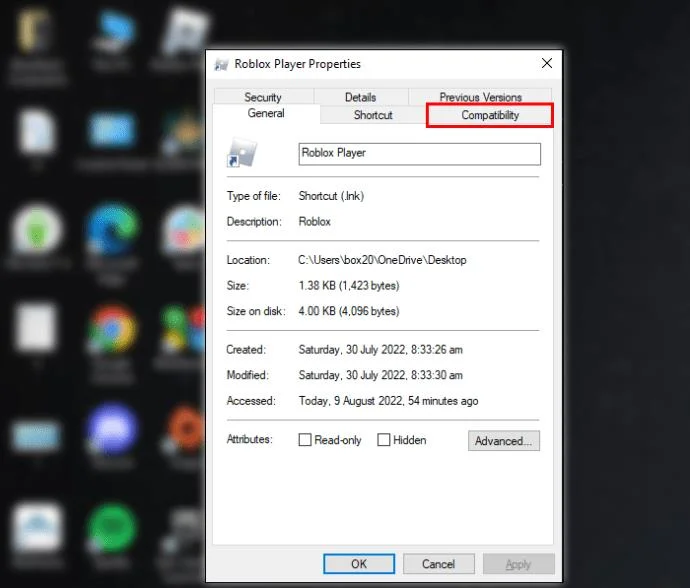Click the Roblox icon in the title bar

(x=221, y=65)
